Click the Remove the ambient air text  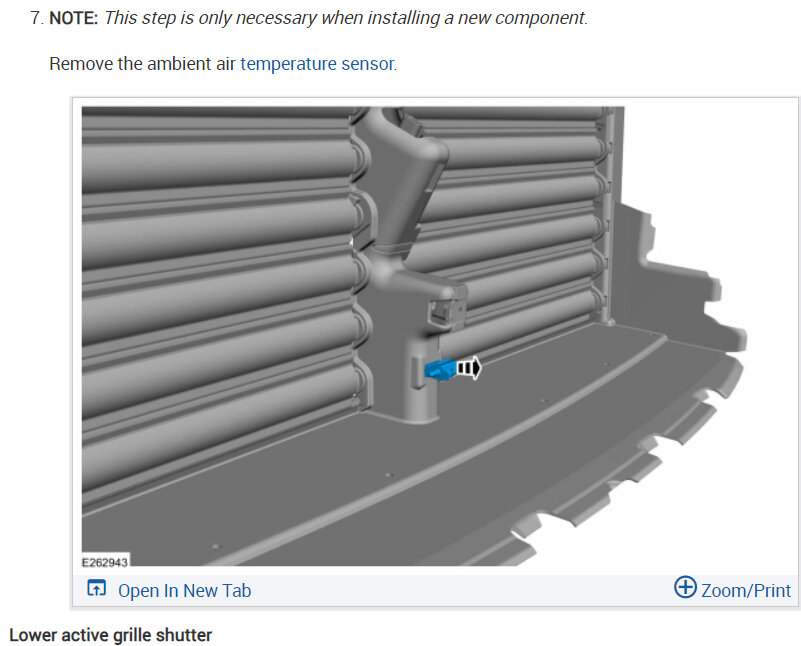tap(143, 64)
